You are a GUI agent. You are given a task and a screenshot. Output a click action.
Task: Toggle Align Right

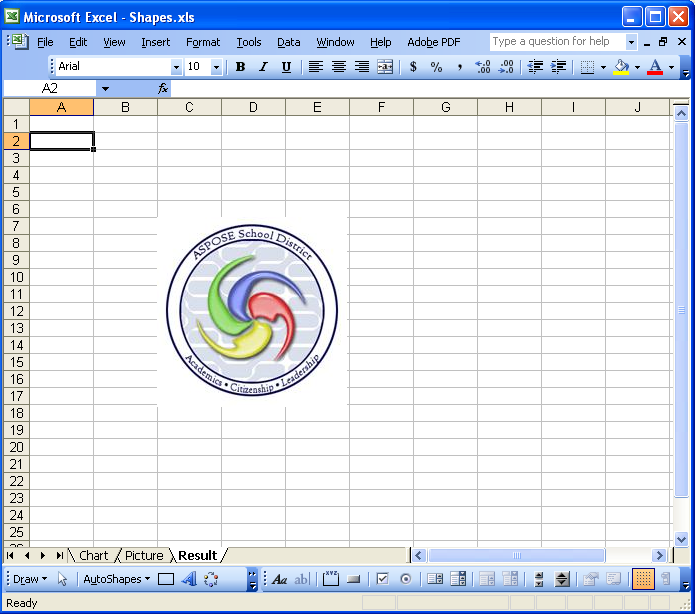362,67
